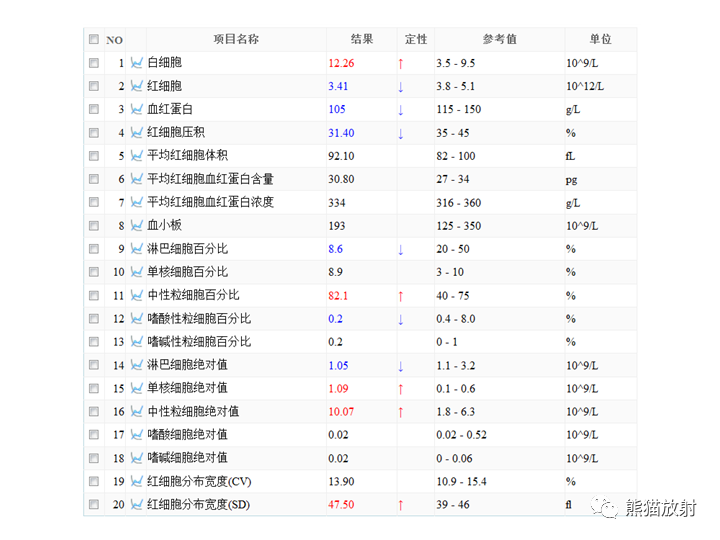This screenshot has height=540, width=720.
Task: Open the trend chart icon for 血红蛋白
Action: 136,109
